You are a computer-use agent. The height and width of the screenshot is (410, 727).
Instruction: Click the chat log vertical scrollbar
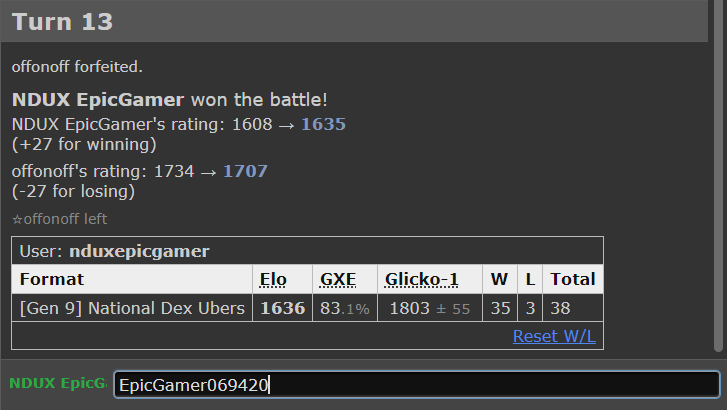click(x=718, y=175)
